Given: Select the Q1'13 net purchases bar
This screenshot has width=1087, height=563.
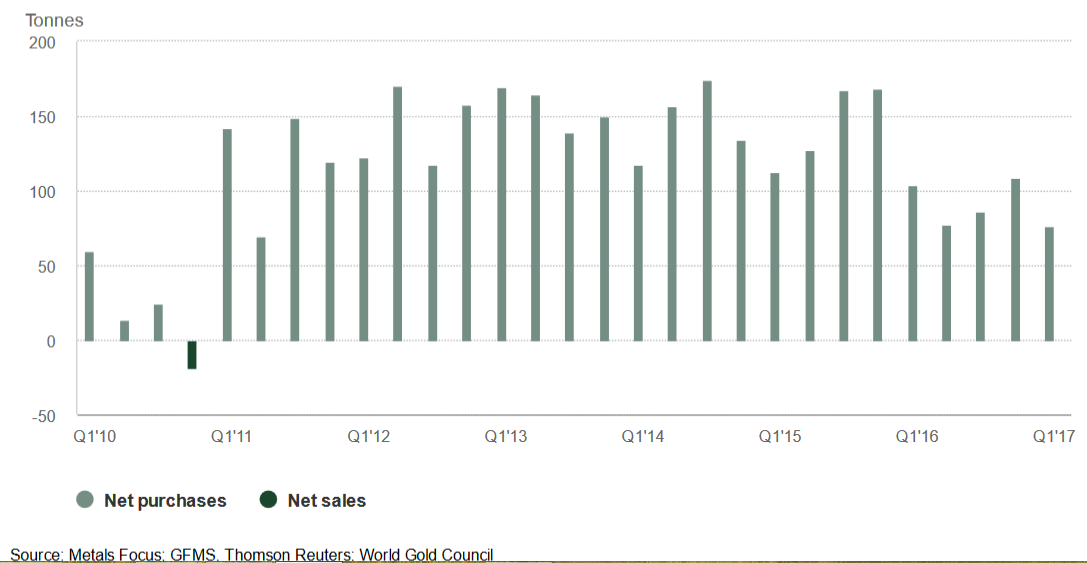Looking at the screenshot, I should (x=501, y=215).
